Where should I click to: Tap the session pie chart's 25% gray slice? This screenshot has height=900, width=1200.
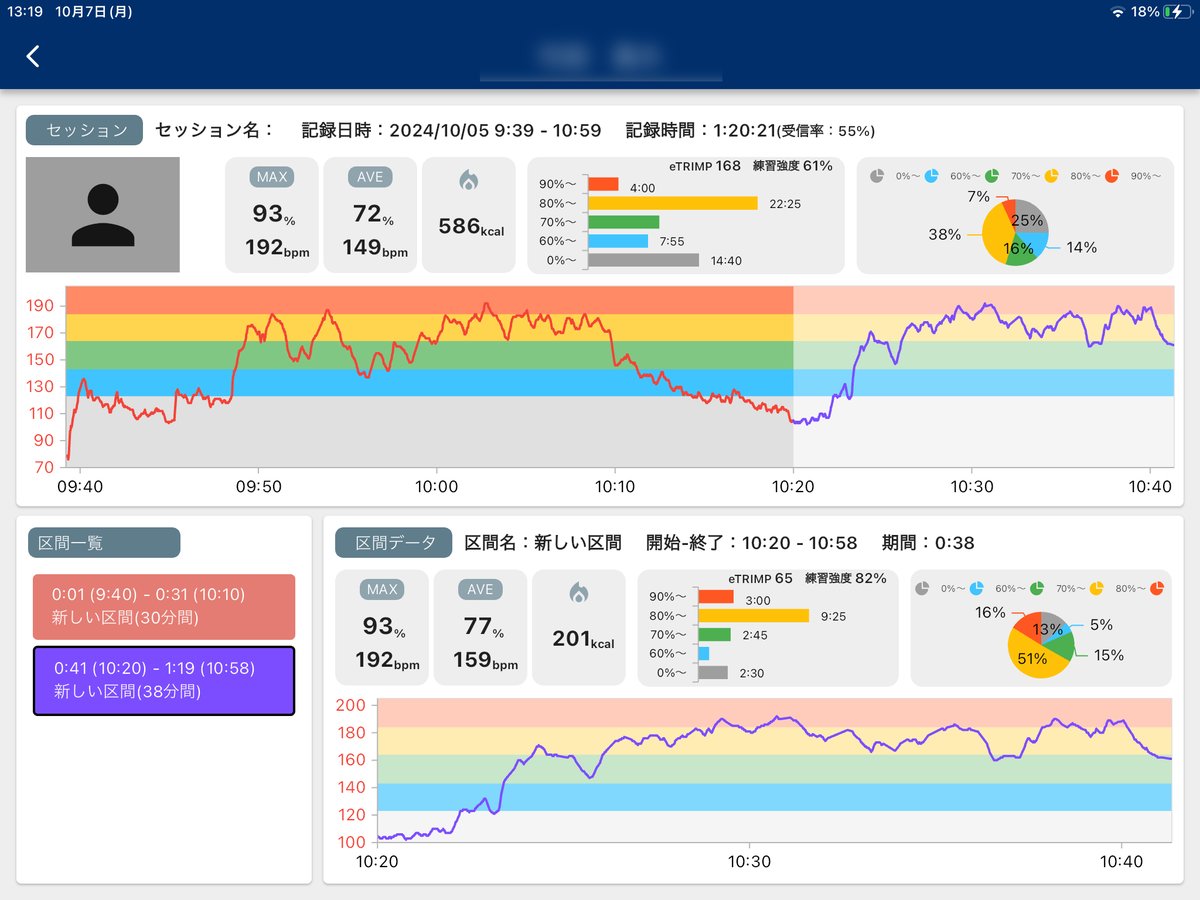click(1031, 218)
